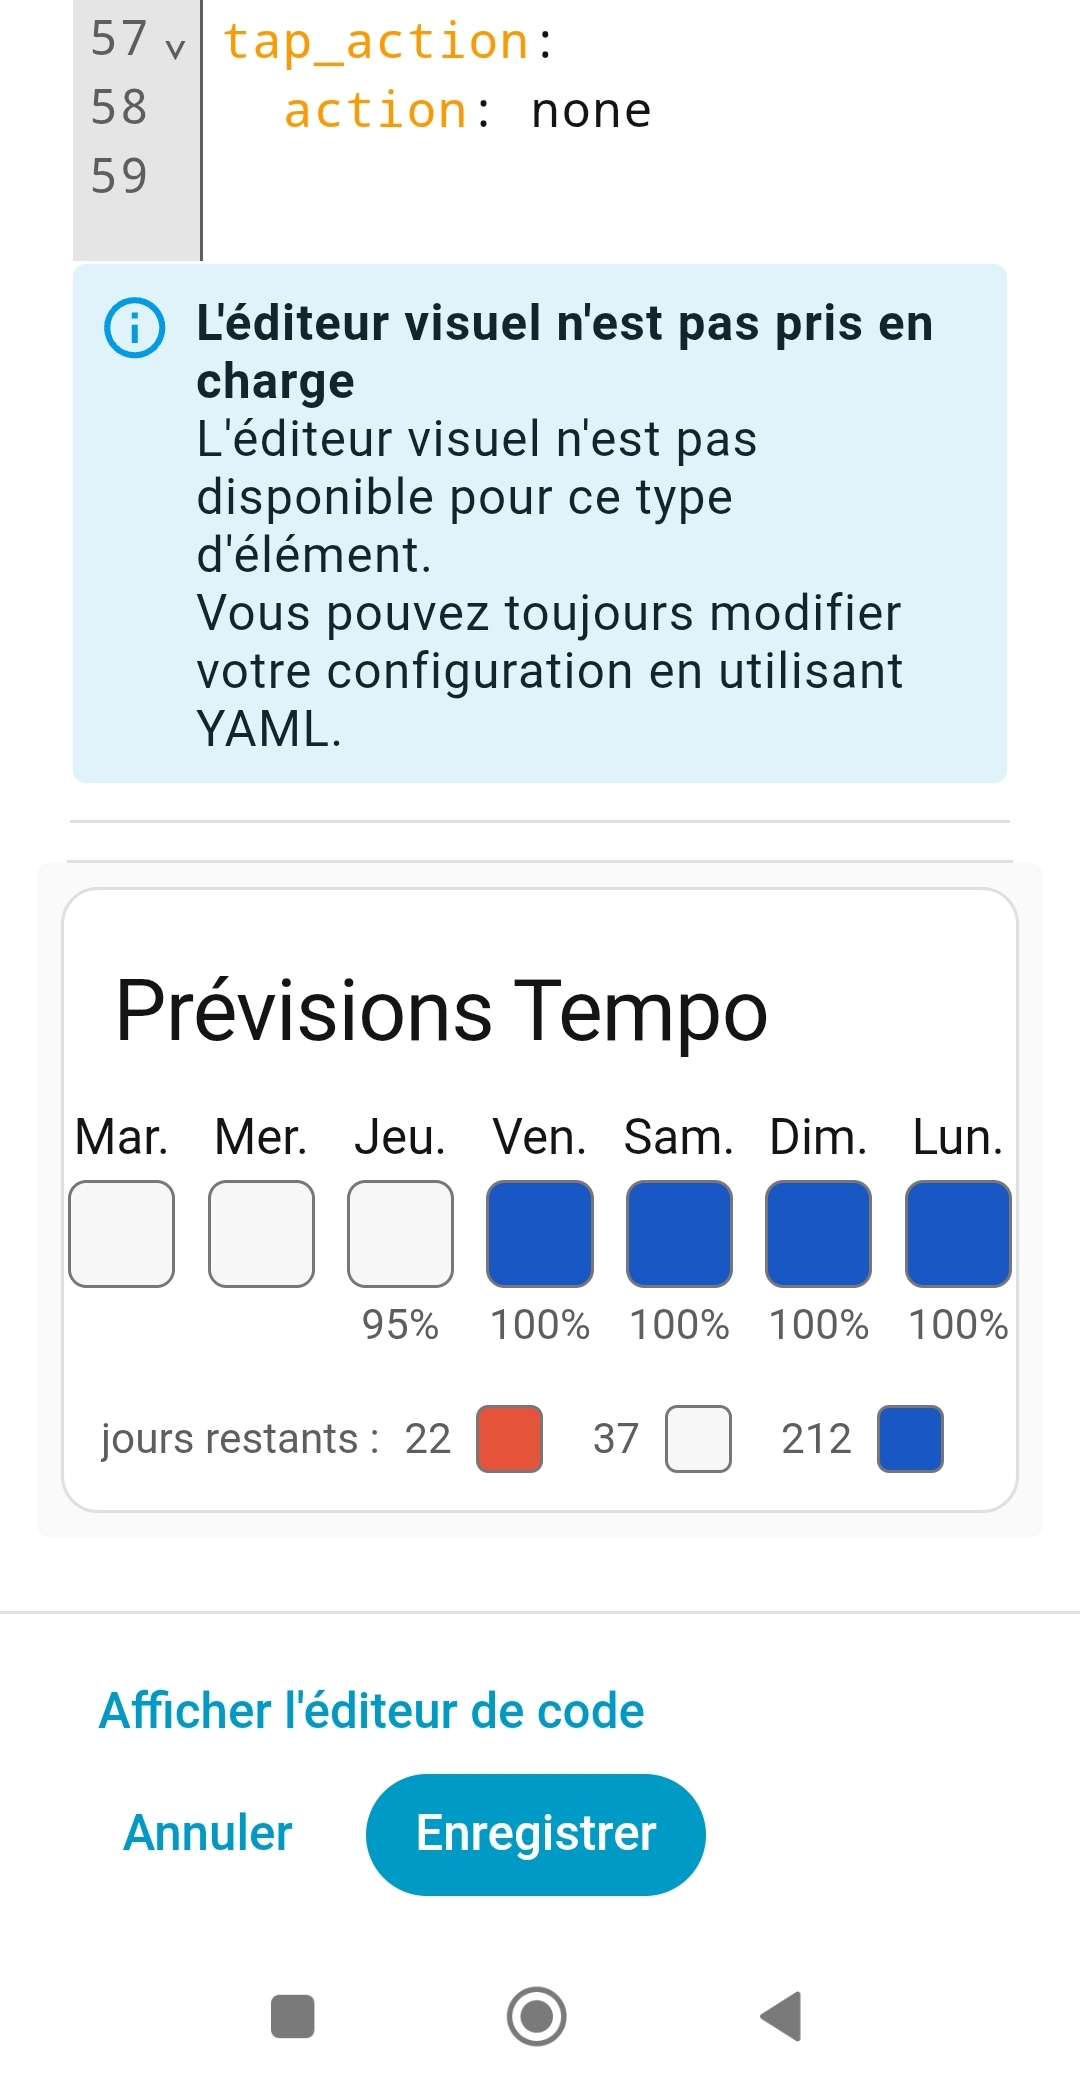
Task: Tap the Android recent apps square button
Action: point(293,2016)
